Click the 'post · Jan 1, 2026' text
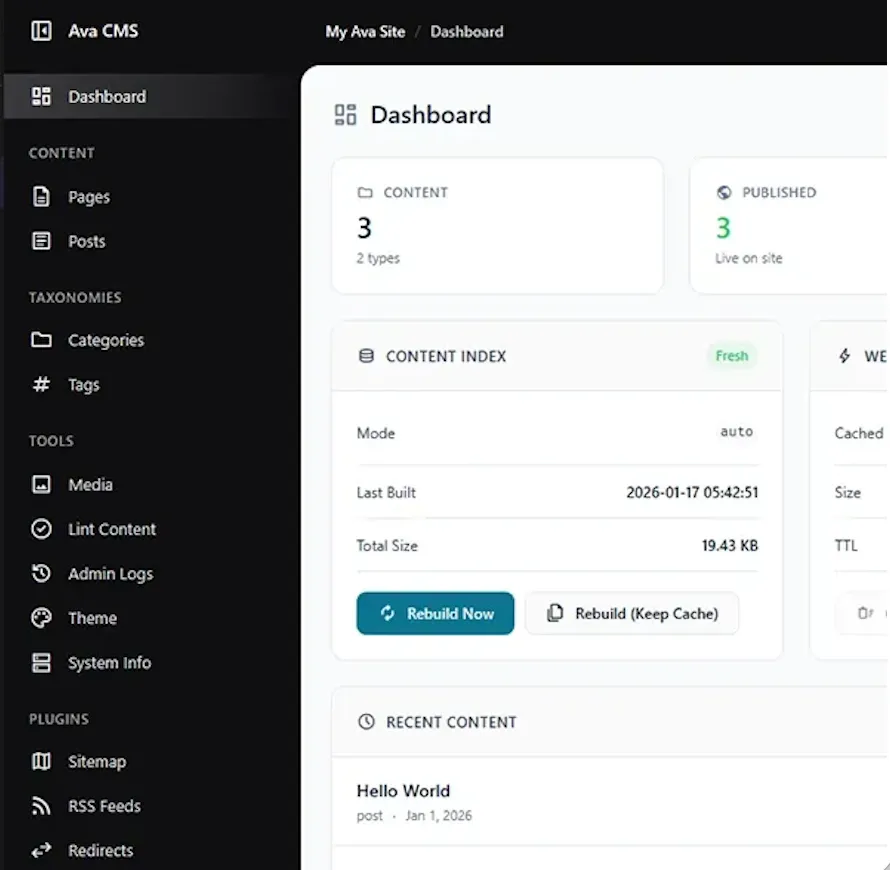Screen dimensions: 890x870 click(x=414, y=816)
